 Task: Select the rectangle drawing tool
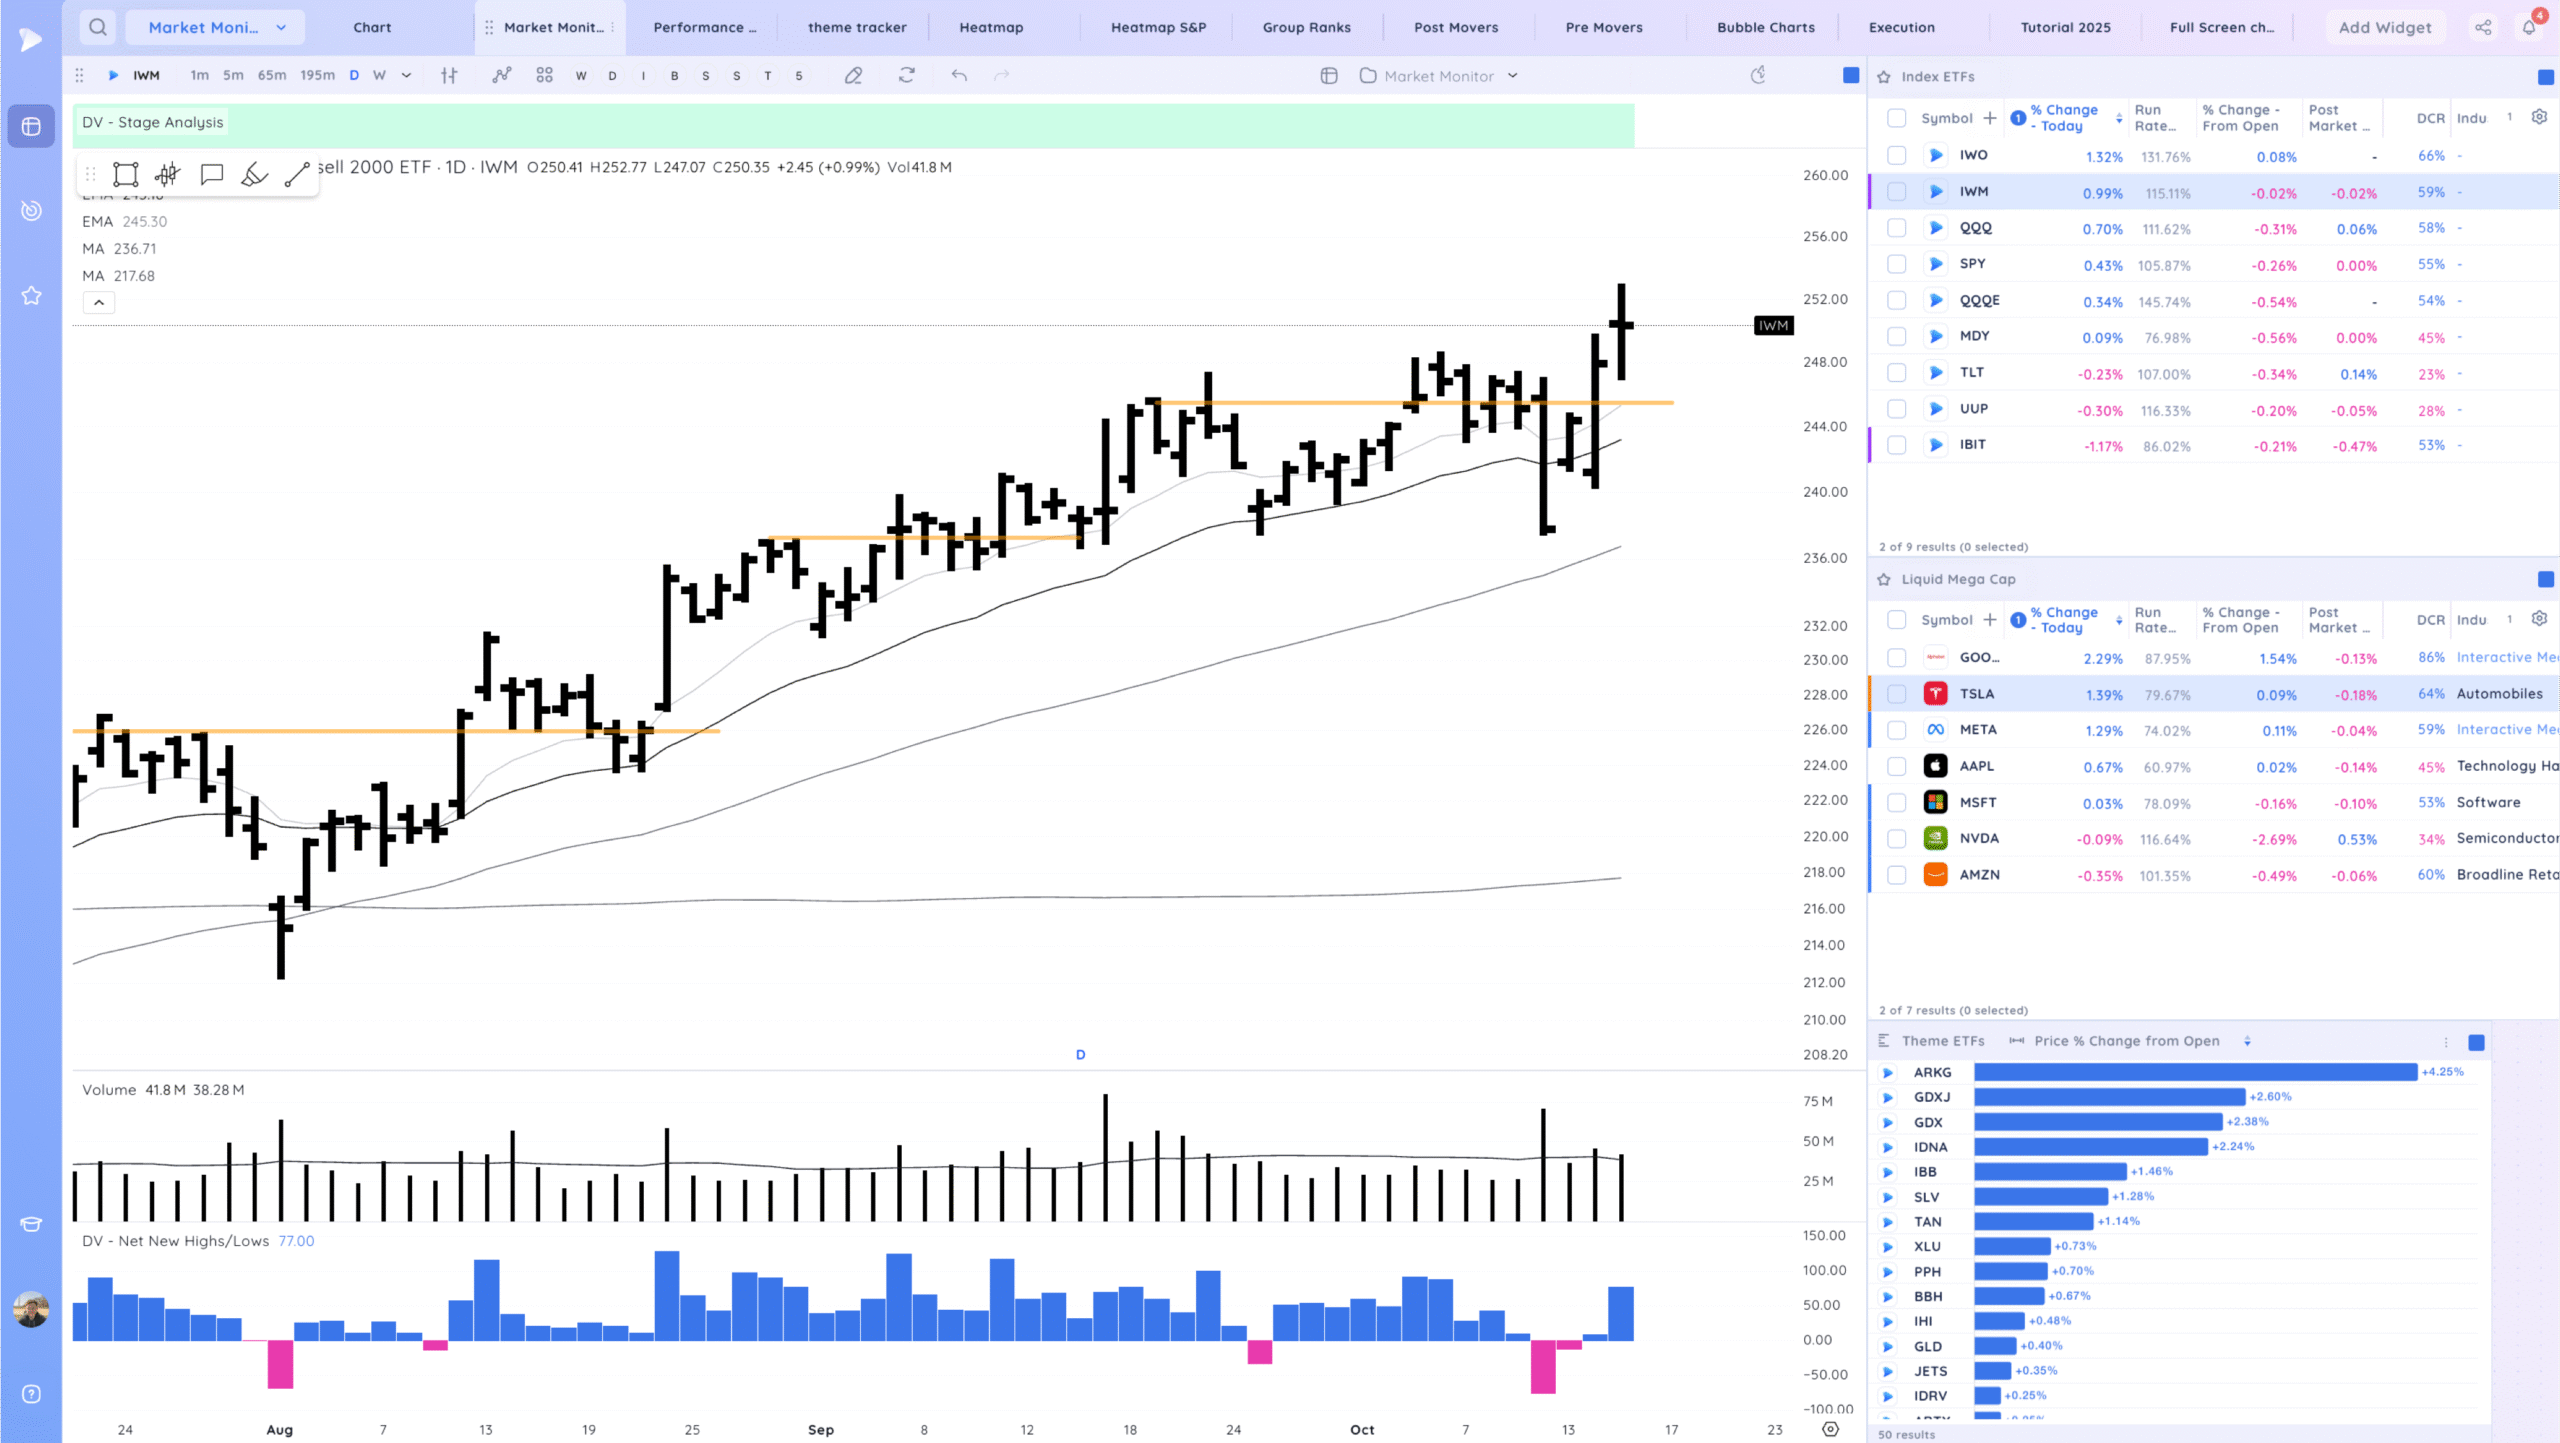coord(125,175)
